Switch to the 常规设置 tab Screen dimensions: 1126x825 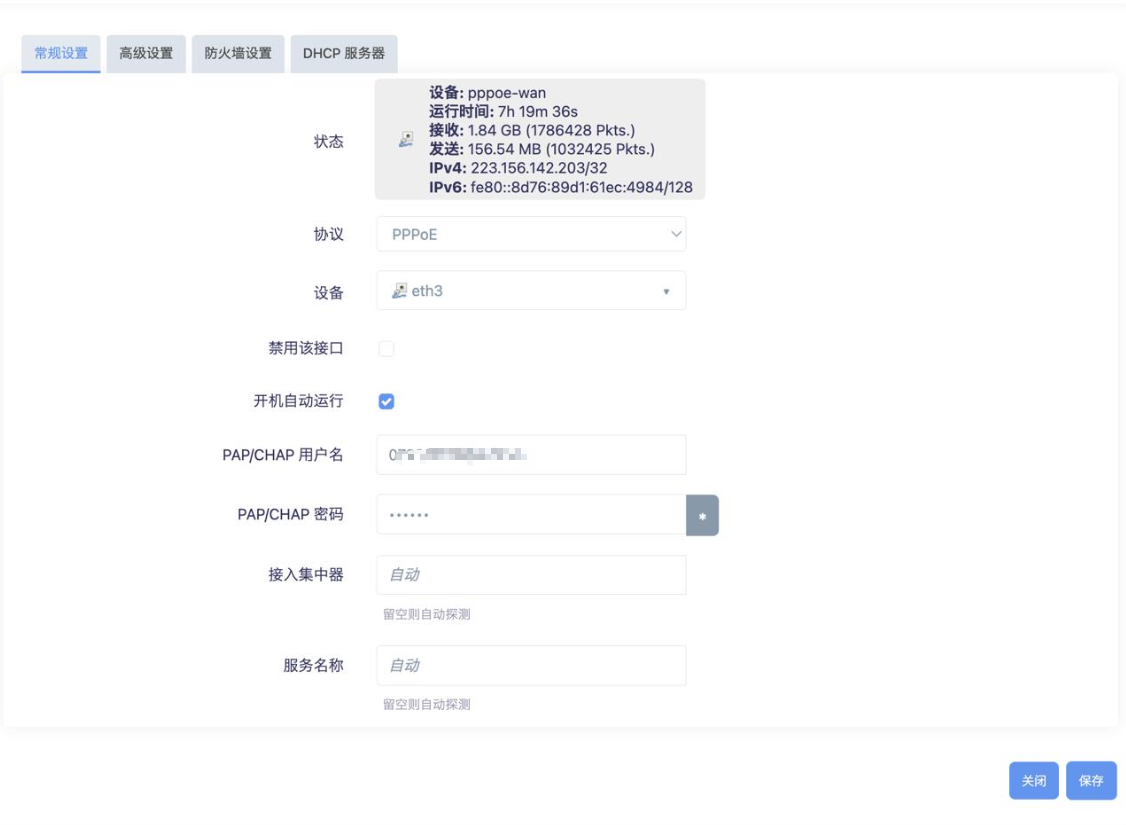pyautogui.click(x=60, y=54)
